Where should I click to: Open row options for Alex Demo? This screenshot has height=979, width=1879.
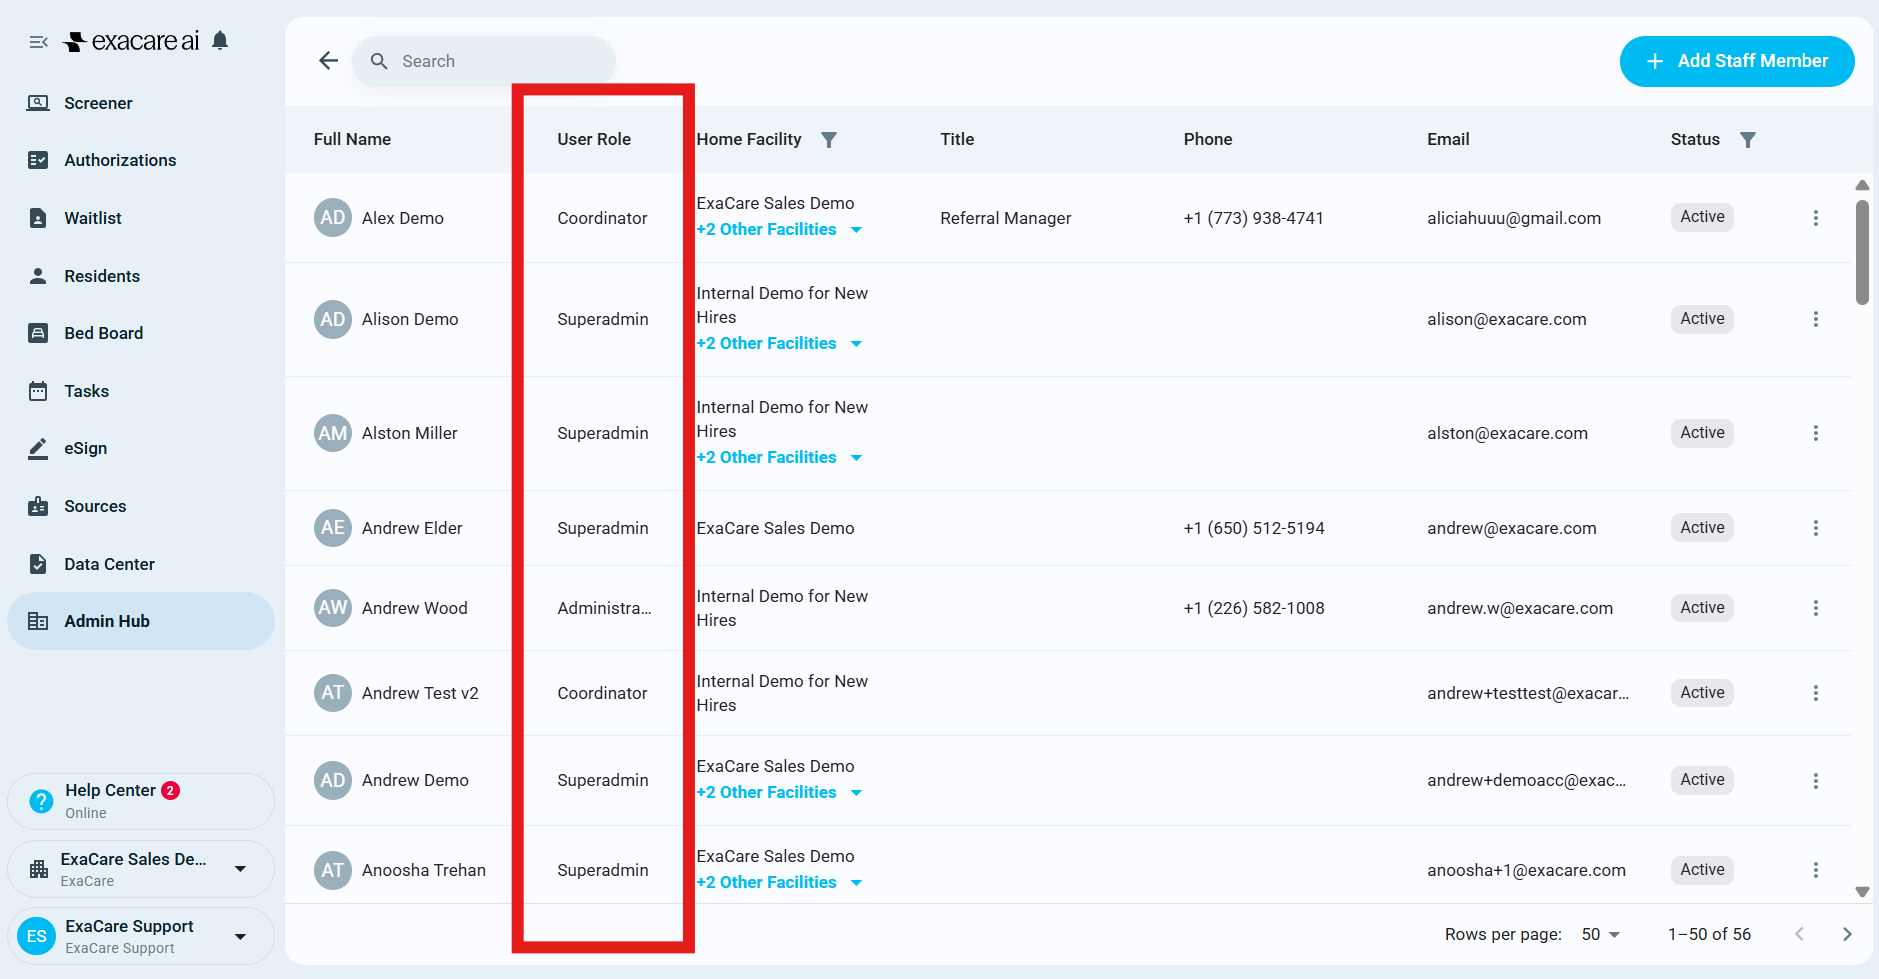point(1816,218)
